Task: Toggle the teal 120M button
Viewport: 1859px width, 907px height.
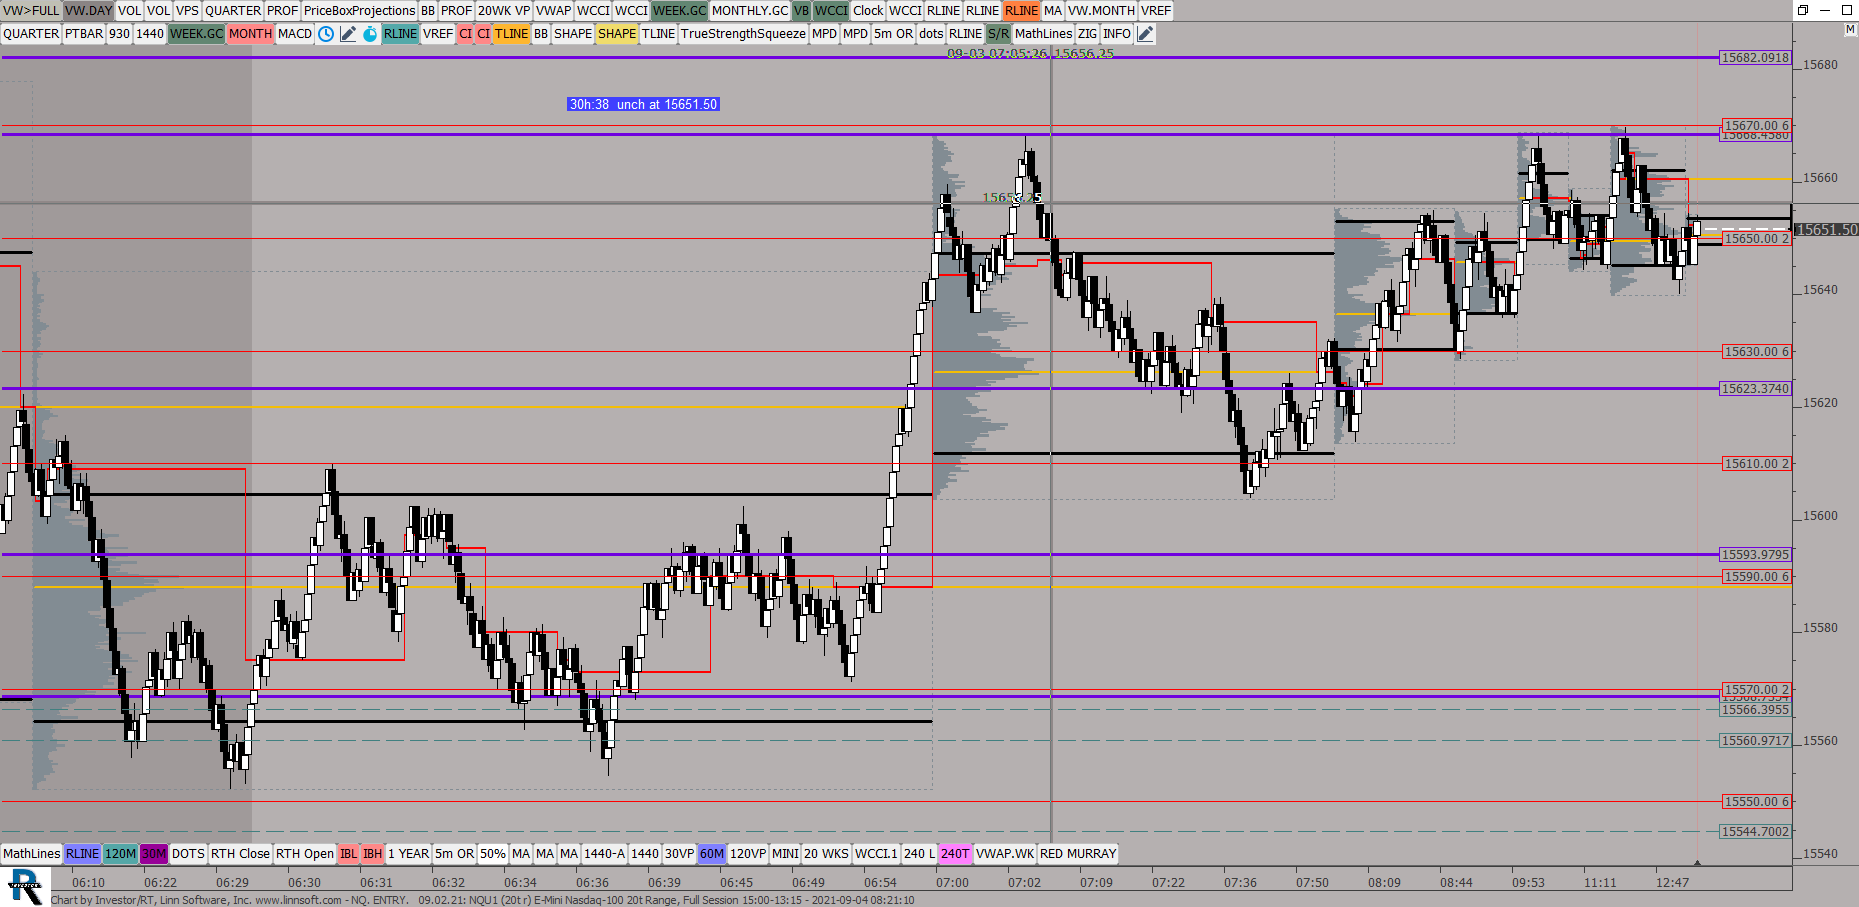Action: point(120,854)
